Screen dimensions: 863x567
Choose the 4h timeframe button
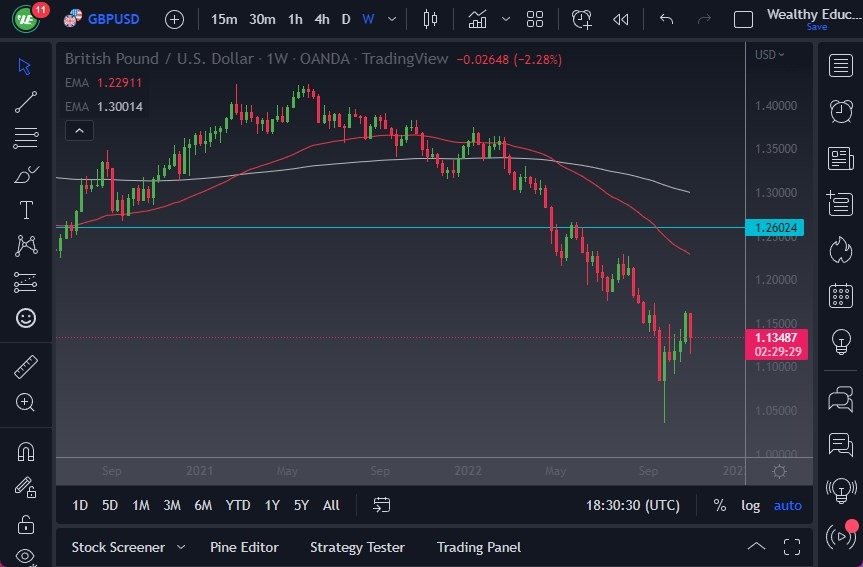[321, 19]
